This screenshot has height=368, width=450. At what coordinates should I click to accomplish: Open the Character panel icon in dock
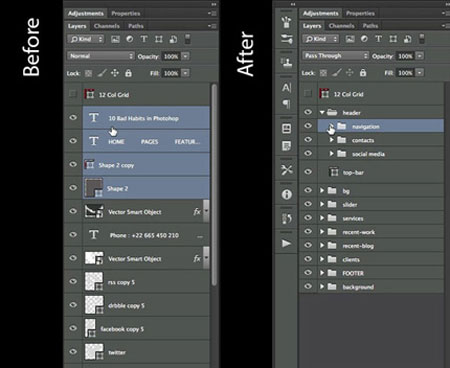tap(286, 88)
